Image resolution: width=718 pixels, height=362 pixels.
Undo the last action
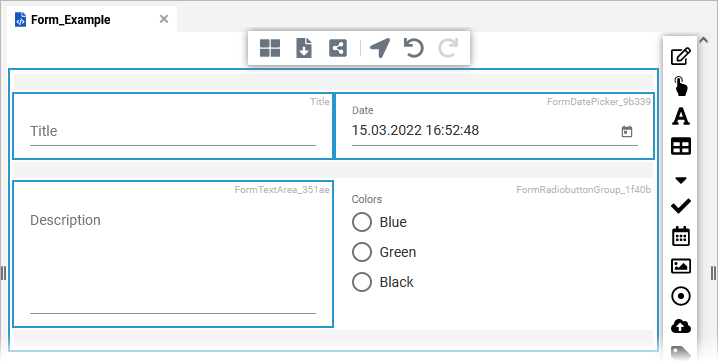click(413, 48)
